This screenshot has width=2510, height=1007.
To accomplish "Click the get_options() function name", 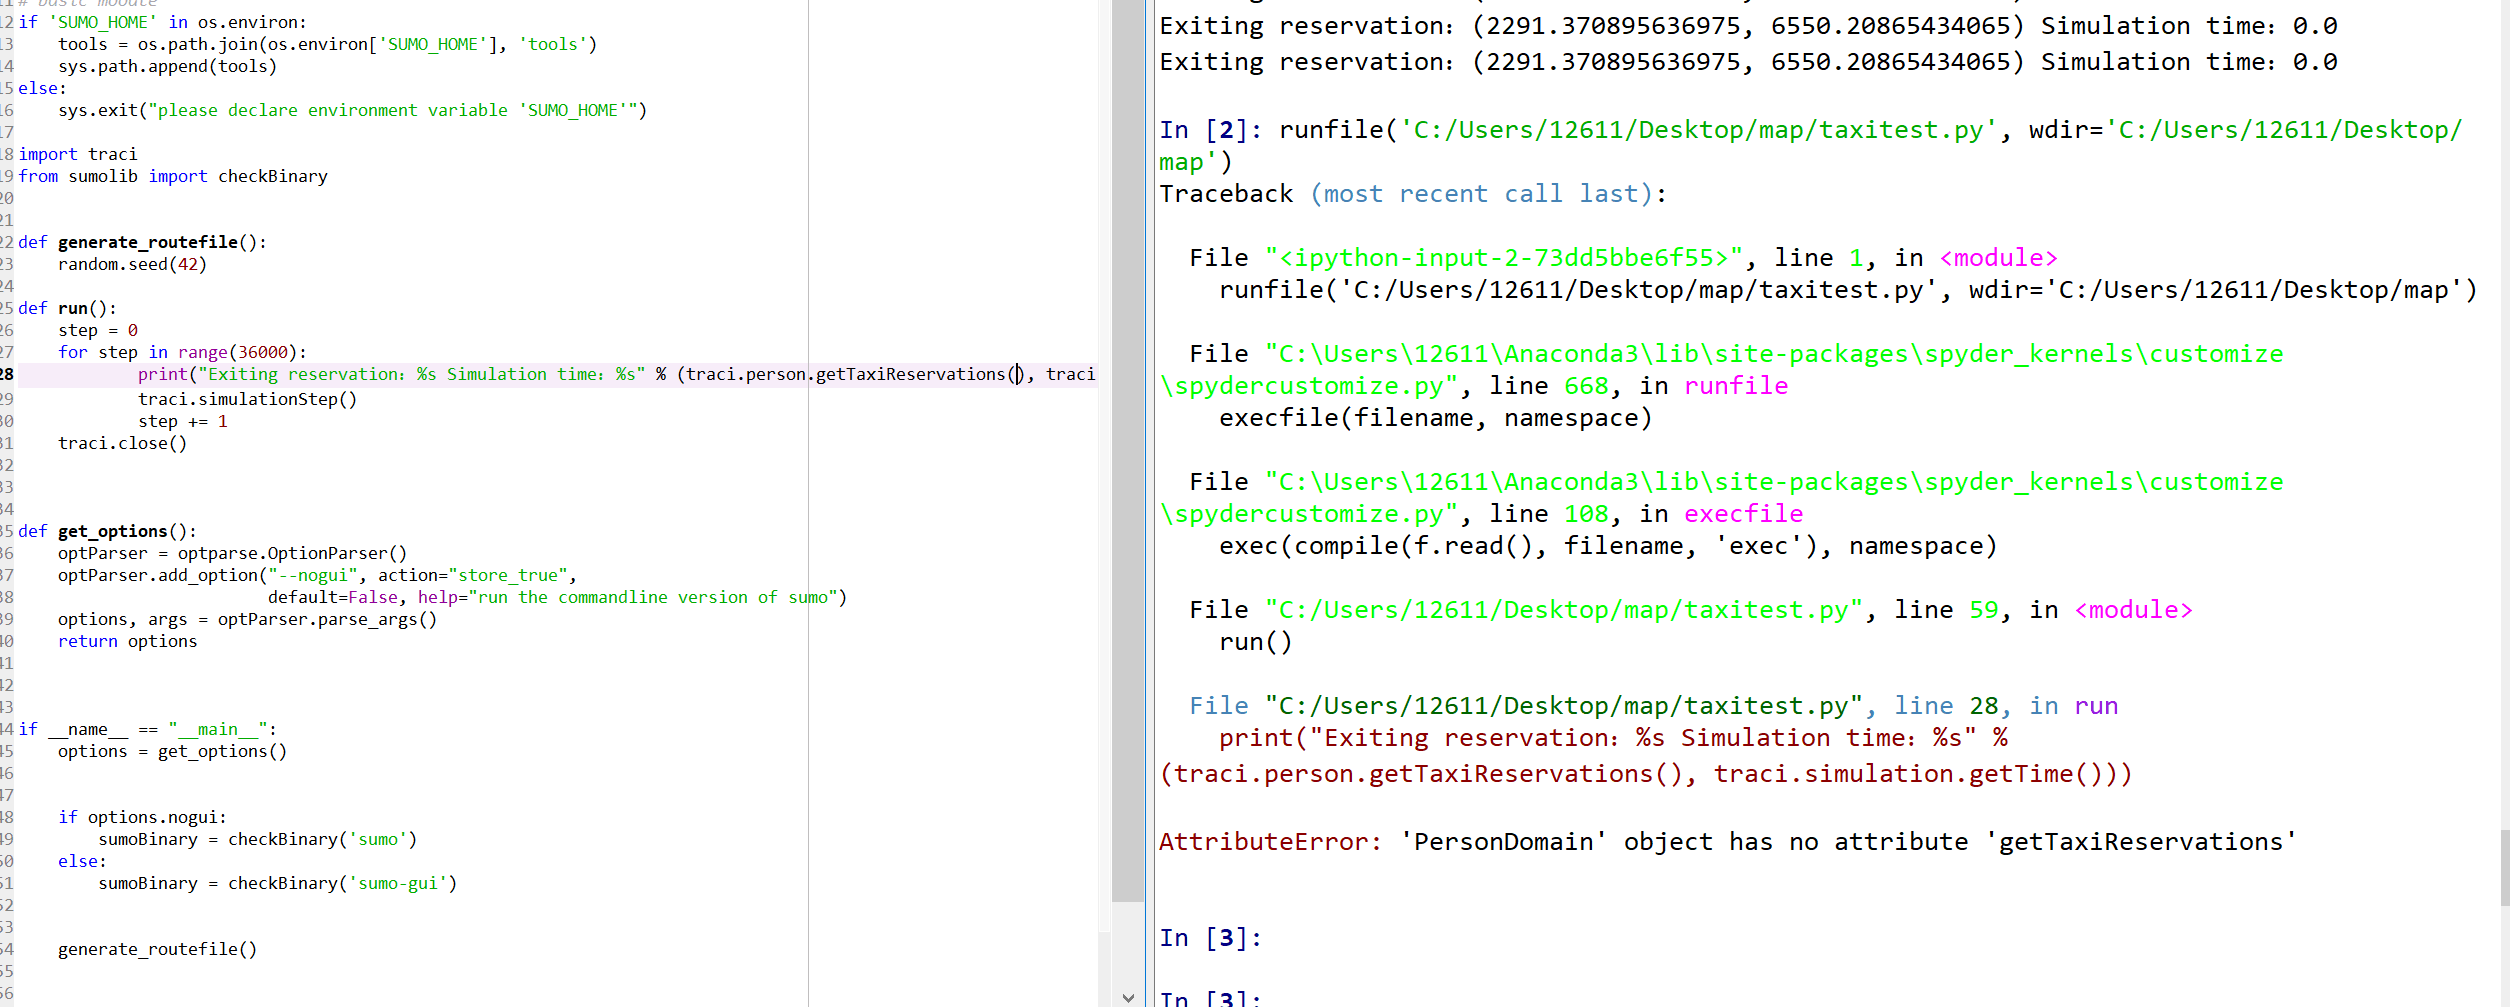I will tap(110, 530).
